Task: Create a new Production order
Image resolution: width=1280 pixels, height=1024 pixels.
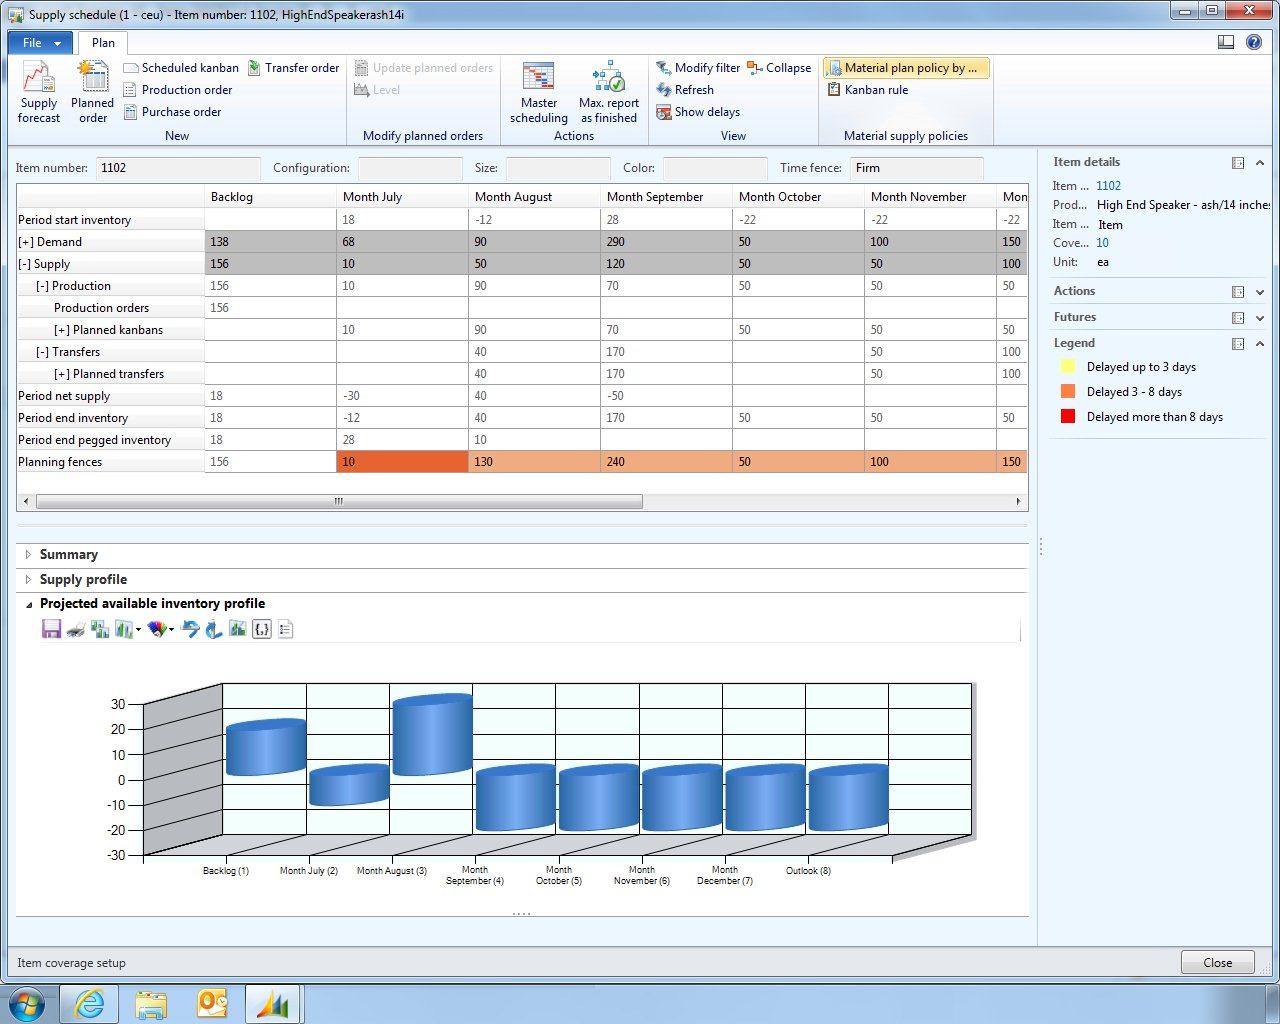Action: (178, 90)
